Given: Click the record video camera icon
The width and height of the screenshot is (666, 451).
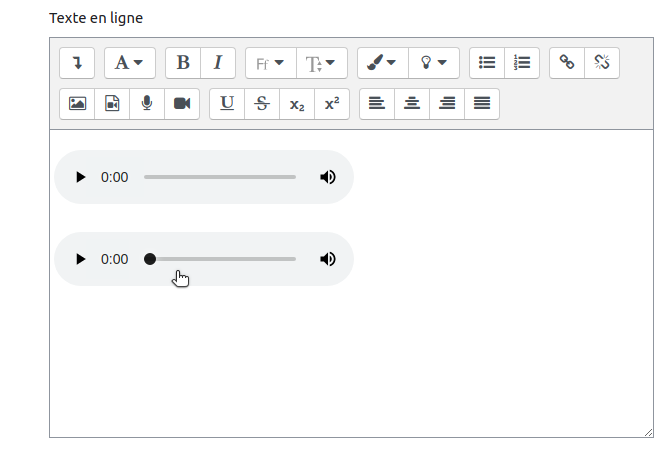Looking at the screenshot, I should pyautogui.click(x=182, y=103).
